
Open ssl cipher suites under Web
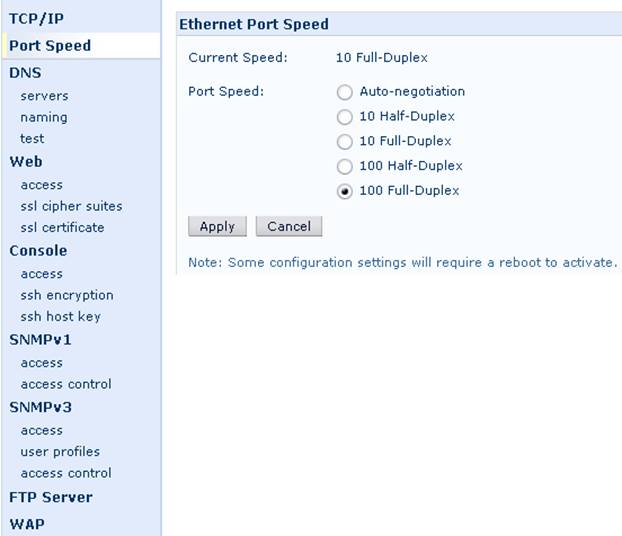(71, 206)
